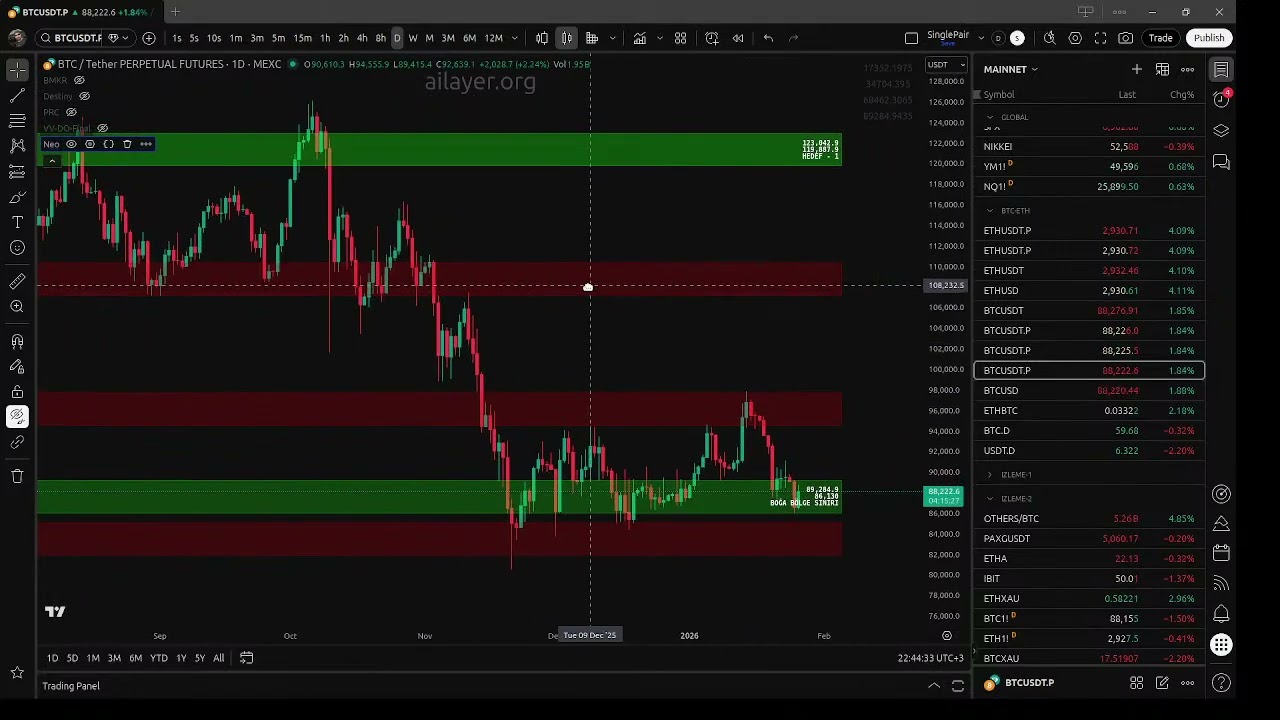Undo the last chart action
The height and width of the screenshot is (720, 1280).
click(x=768, y=38)
